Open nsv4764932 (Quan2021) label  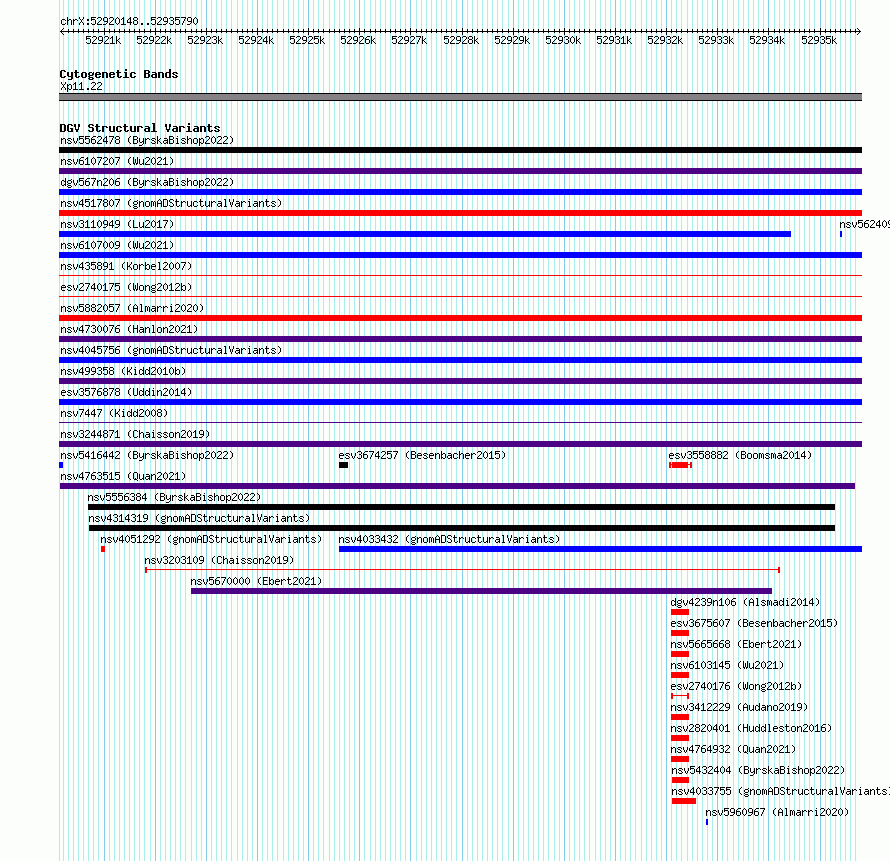click(733, 749)
